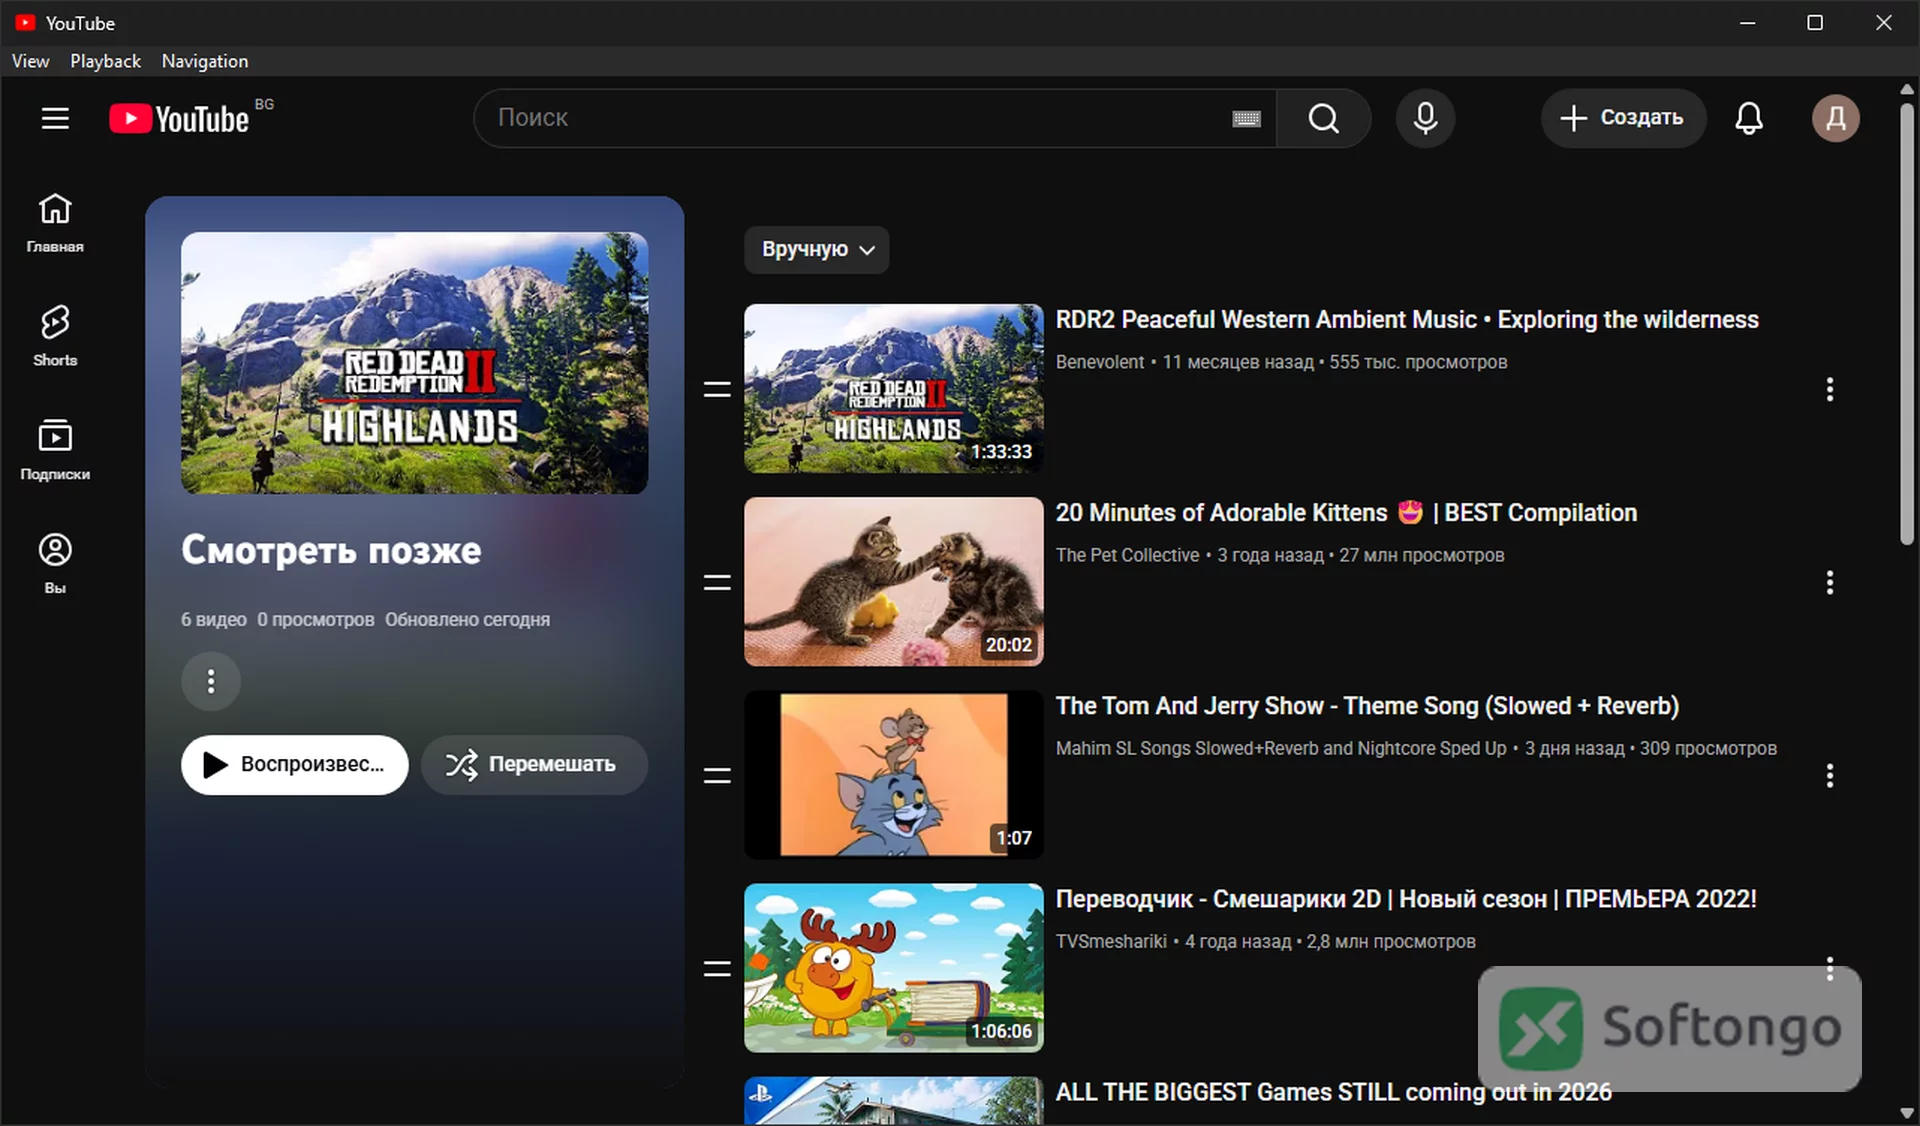This screenshot has width=1920, height=1126.
Task: Click the drag handle of the RDR2 video
Action: click(x=717, y=389)
